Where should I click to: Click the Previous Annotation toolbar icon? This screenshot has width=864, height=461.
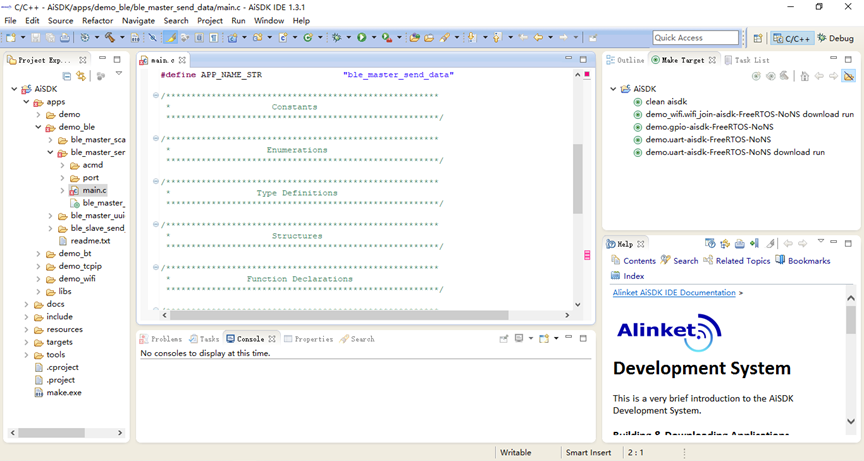click(496, 37)
